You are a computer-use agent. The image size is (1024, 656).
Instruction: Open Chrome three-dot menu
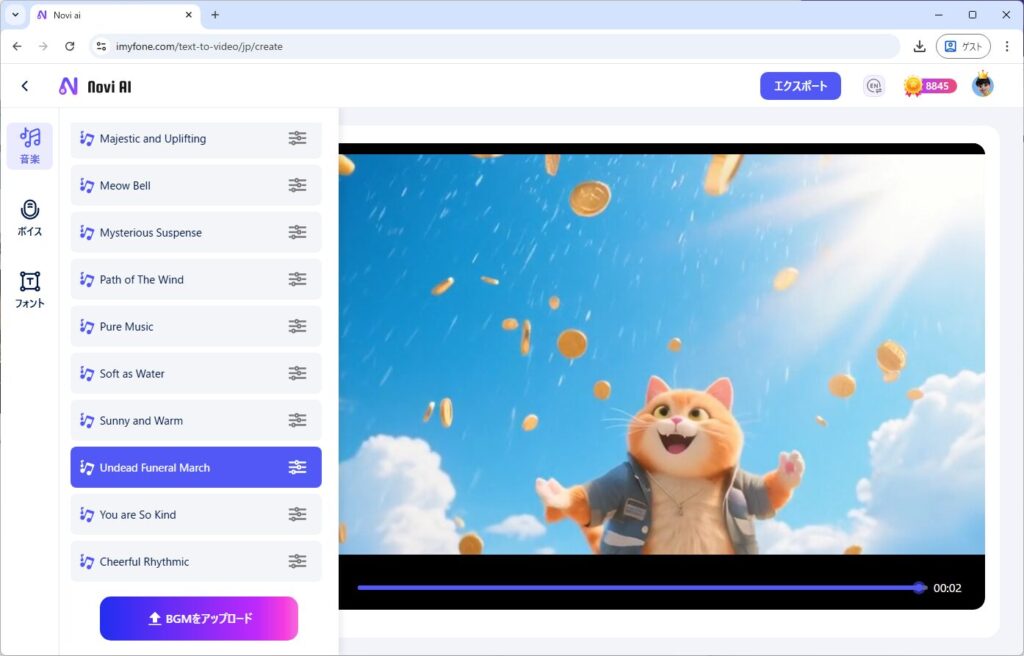click(1006, 46)
